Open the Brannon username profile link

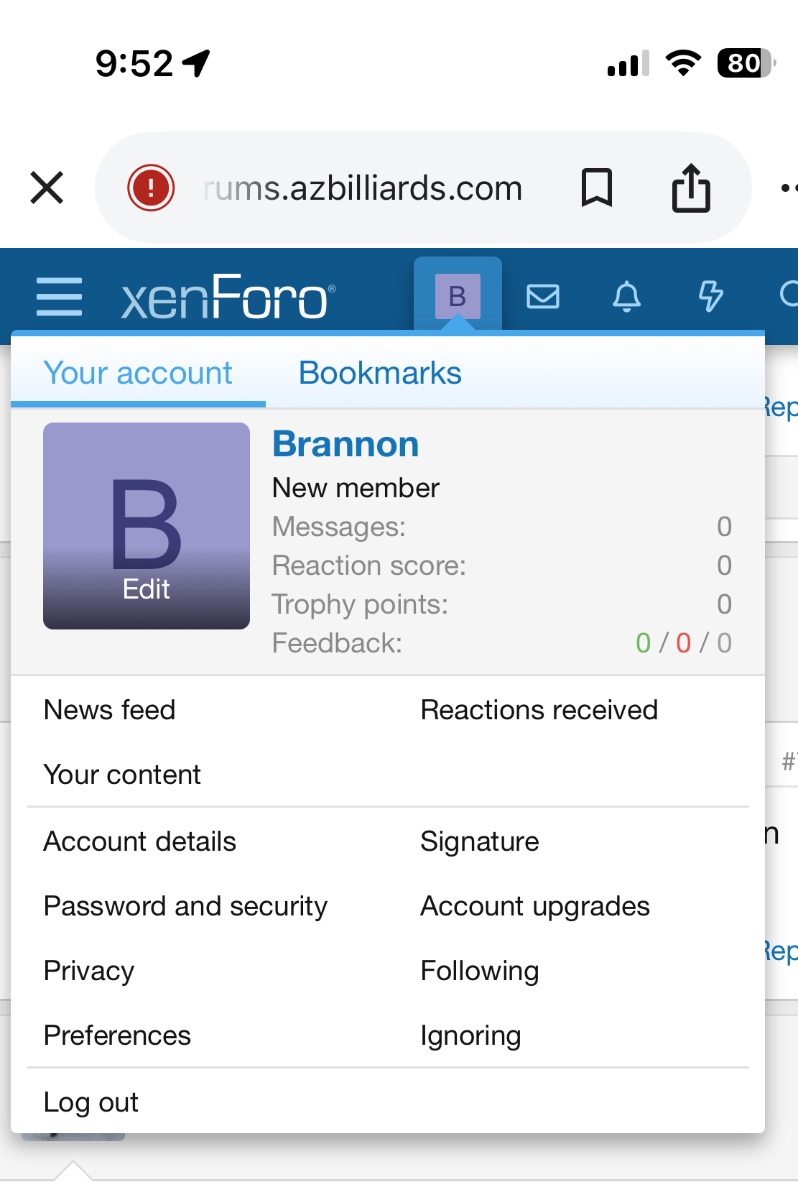click(345, 444)
